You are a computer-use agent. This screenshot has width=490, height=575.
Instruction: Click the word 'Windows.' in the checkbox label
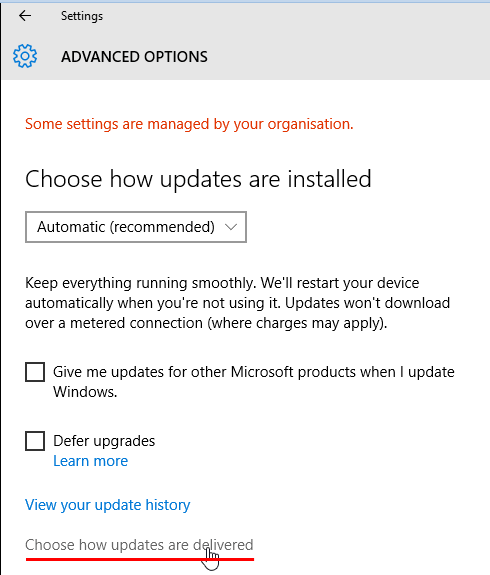click(85, 392)
